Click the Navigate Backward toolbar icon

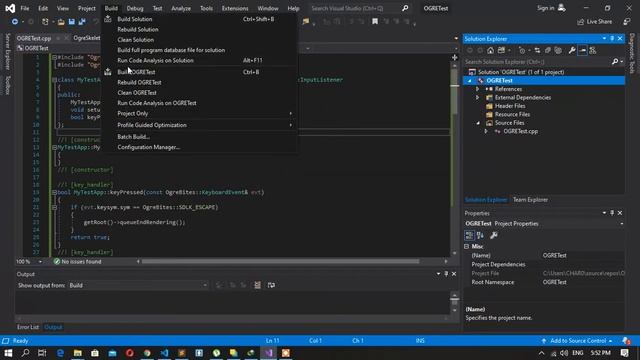tap(15, 22)
